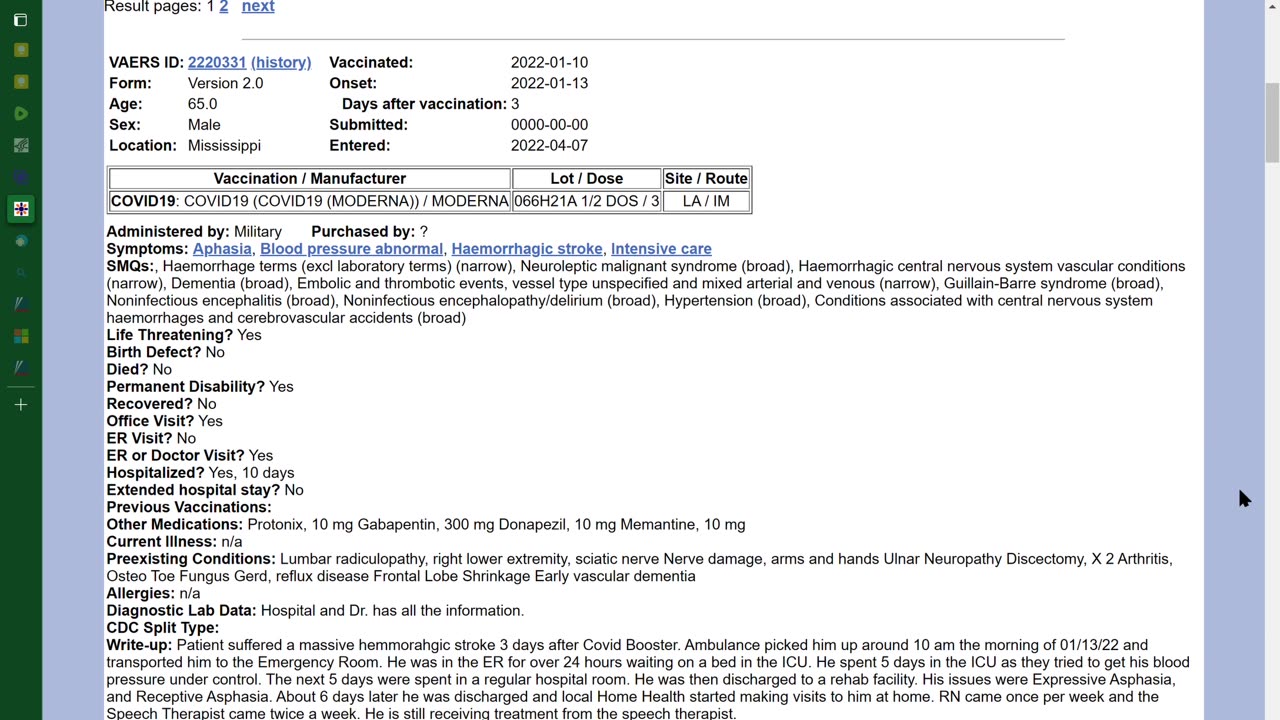1280x720 pixels.
Task: Switch to the dark blue circle tab
Action: tap(20, 178)
